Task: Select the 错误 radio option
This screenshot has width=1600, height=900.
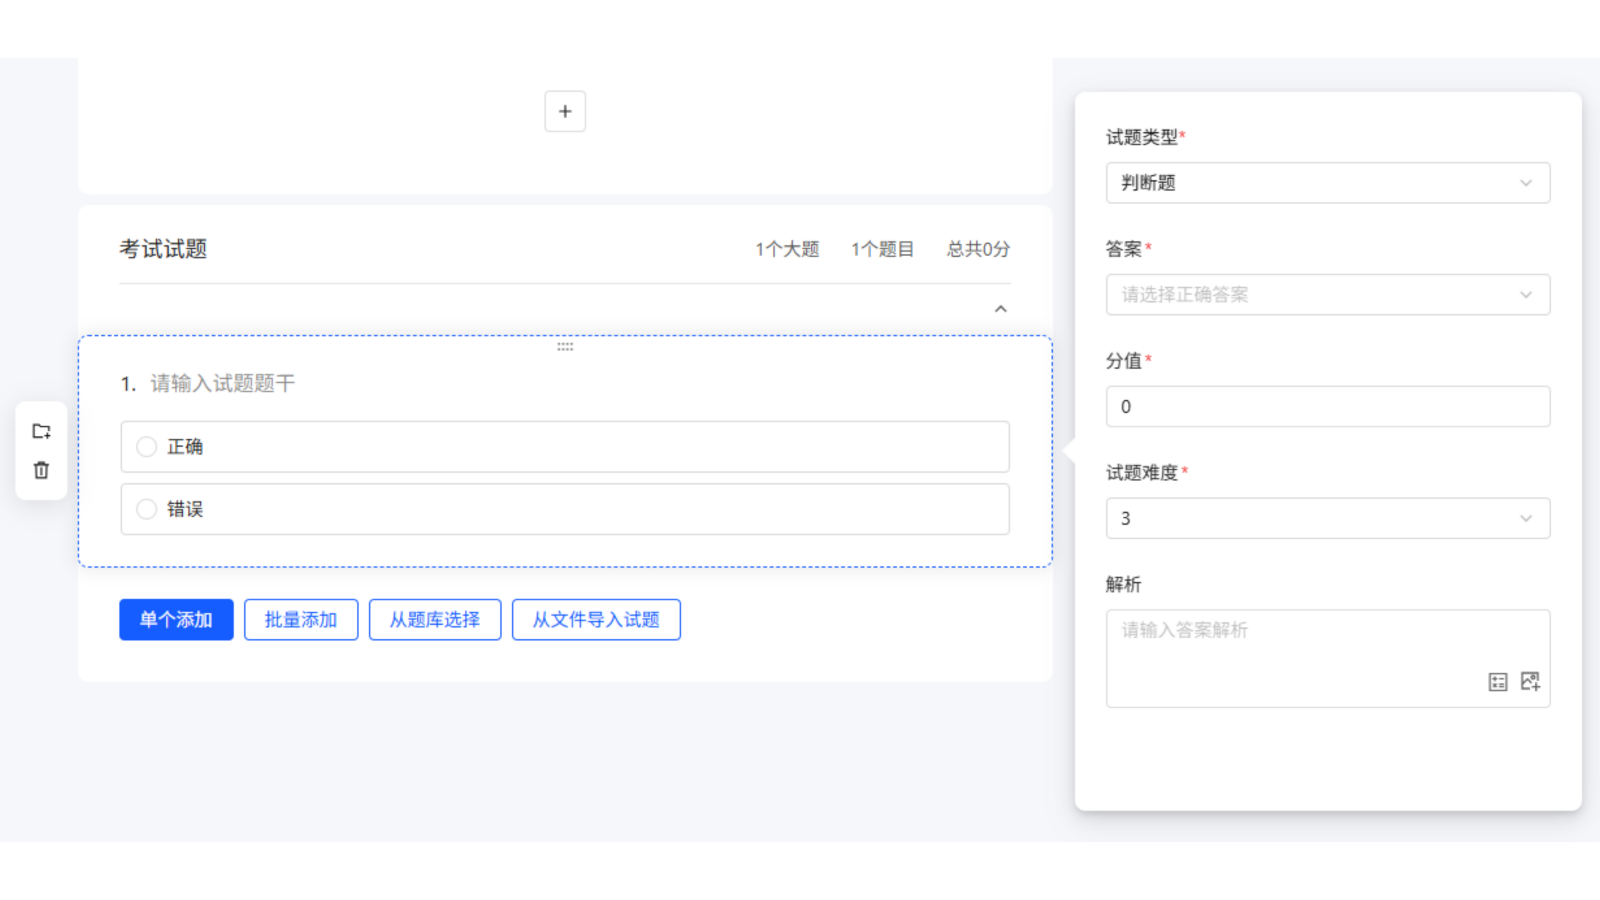Action: click(147, 509)
